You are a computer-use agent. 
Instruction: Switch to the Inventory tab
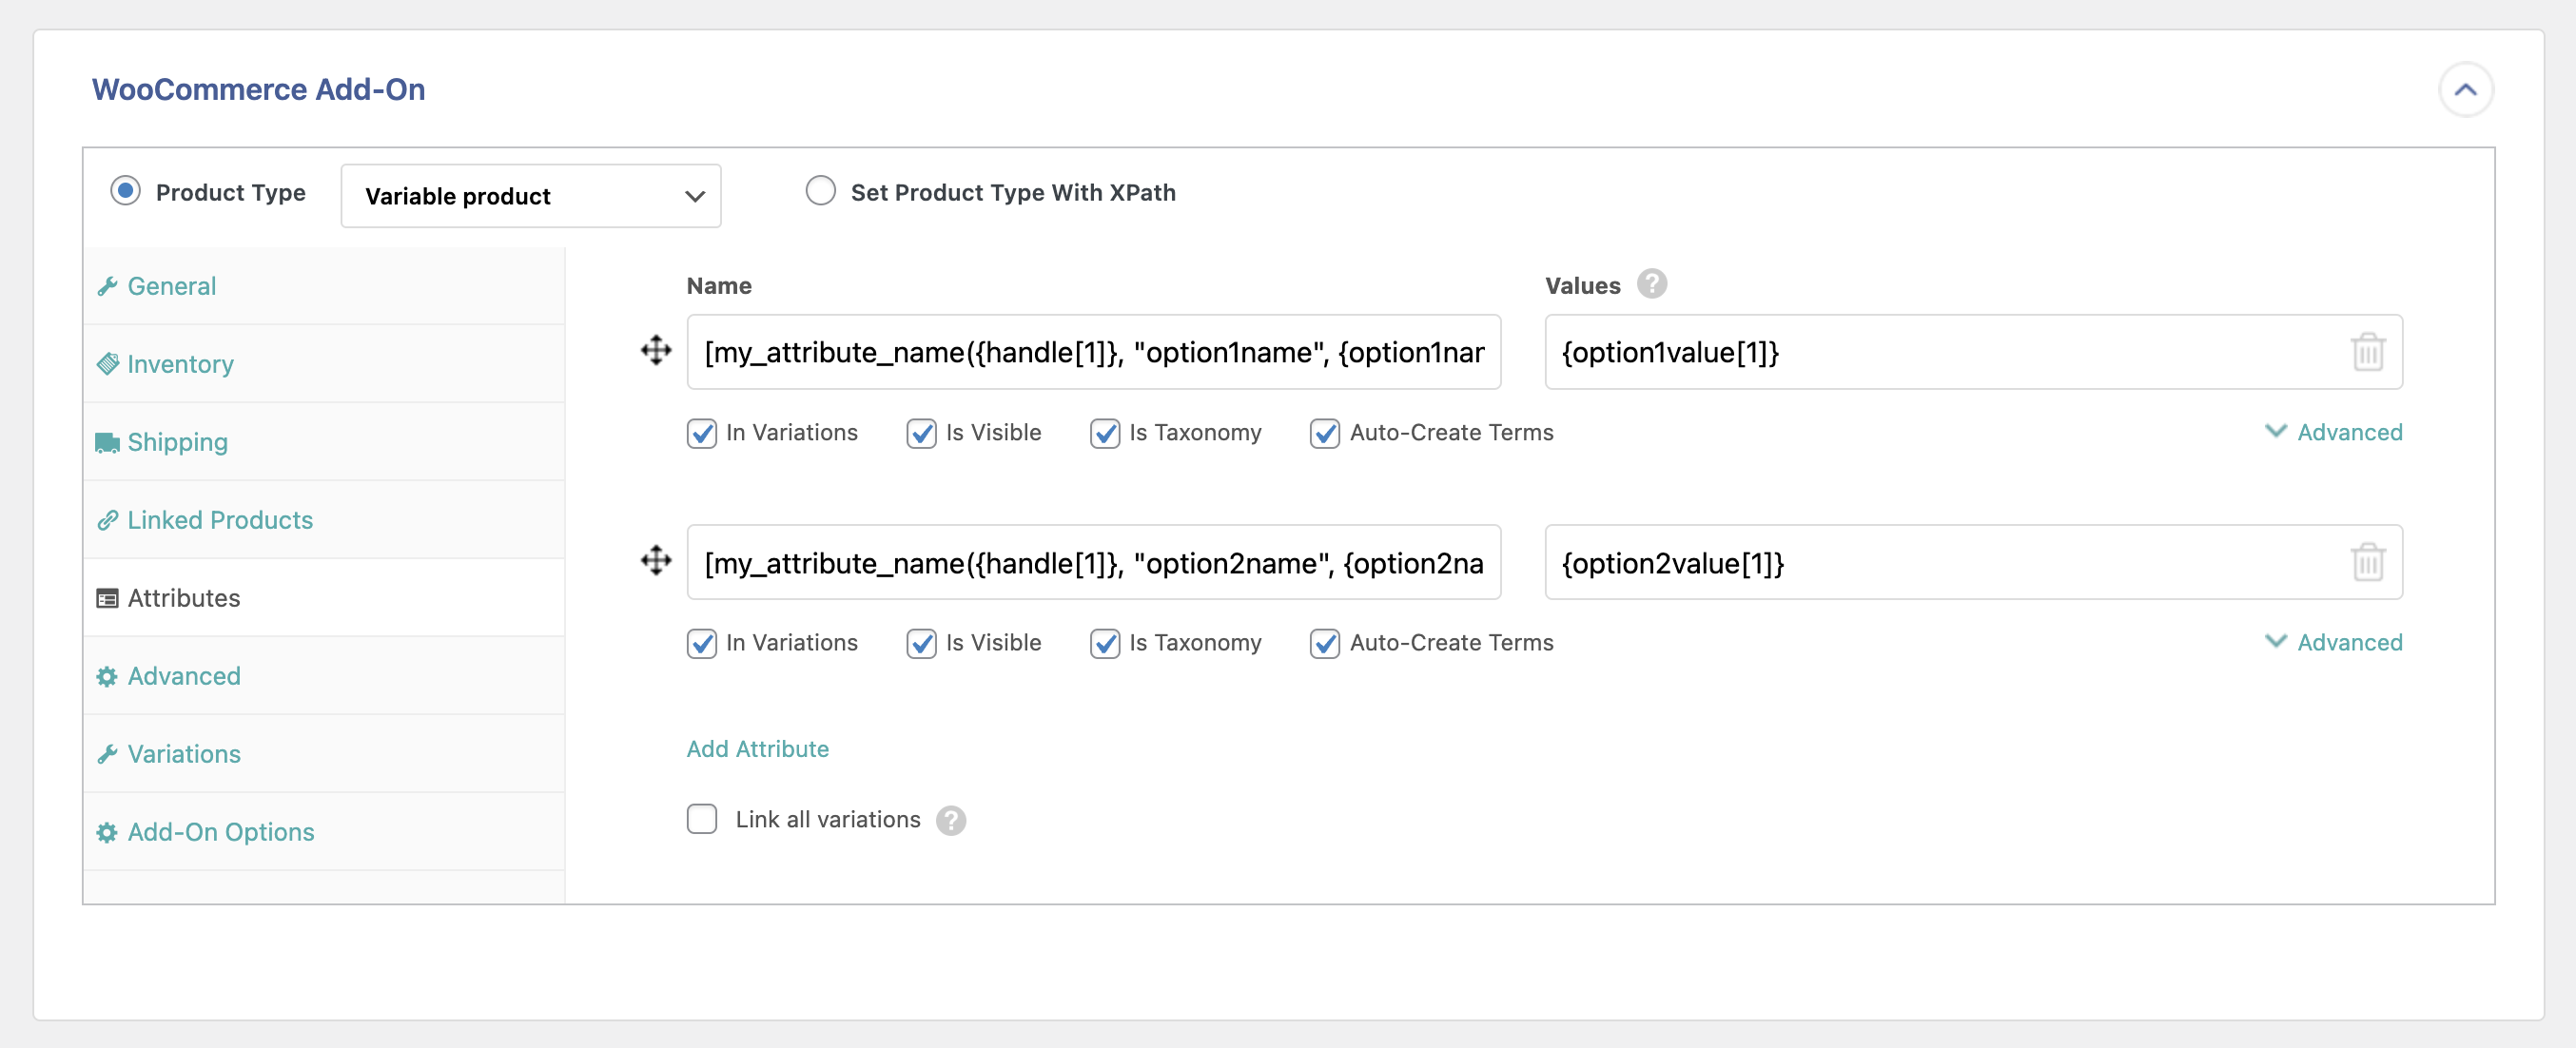(180, 364)
